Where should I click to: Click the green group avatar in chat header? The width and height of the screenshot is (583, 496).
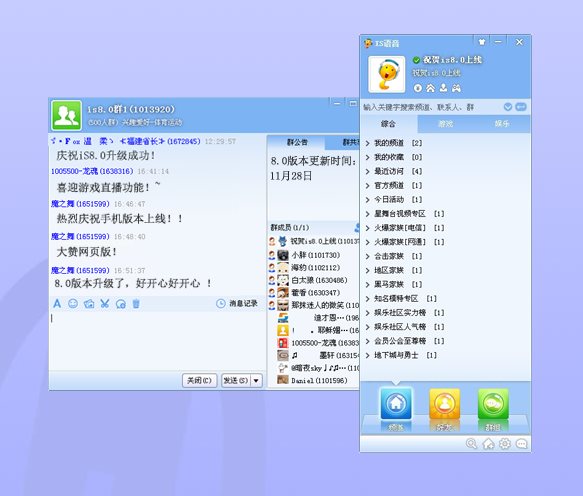pyautogui.click(x=67, y=115)
